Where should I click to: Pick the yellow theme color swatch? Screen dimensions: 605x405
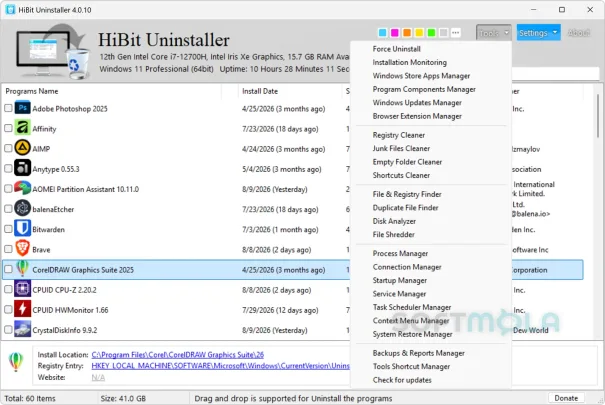click(419, 33)
